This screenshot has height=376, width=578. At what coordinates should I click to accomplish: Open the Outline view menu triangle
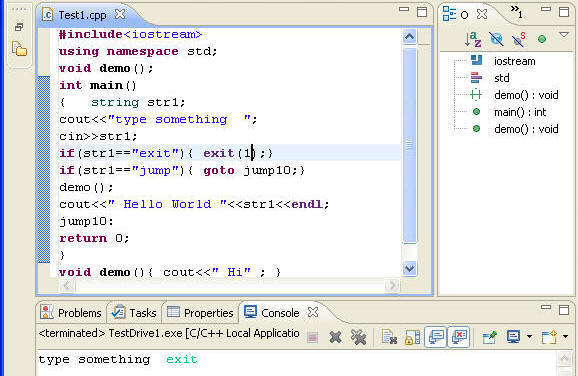(x=564, y=35)
